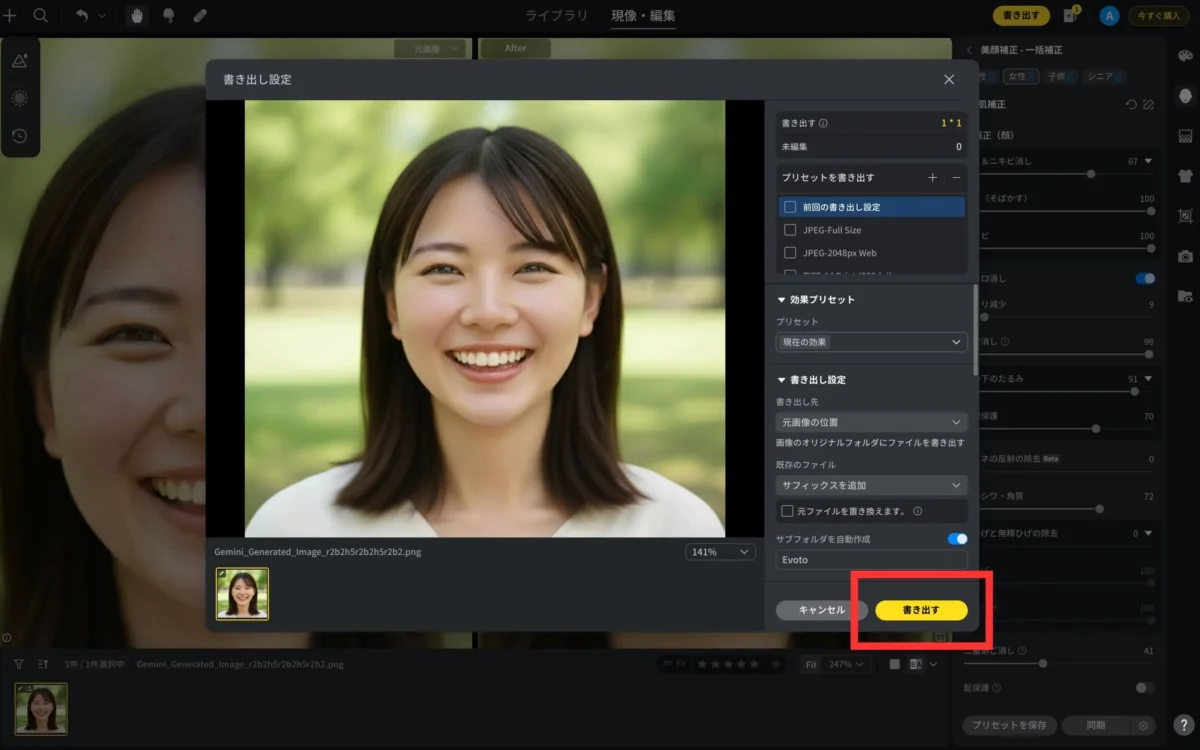
Task: Select the 子供 category tag
Action: click(1061, 76)
